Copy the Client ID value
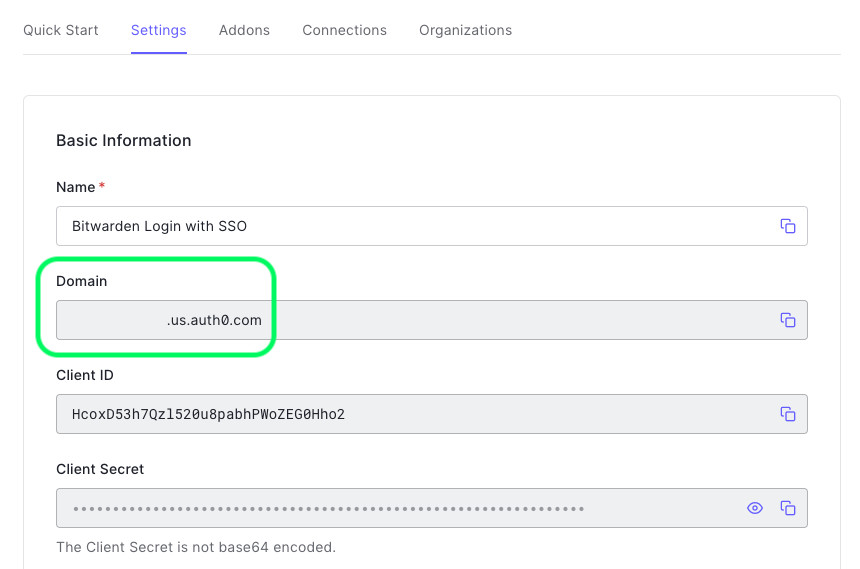The width and height of the screenshot is (860, 569). (x=788, y=414)
